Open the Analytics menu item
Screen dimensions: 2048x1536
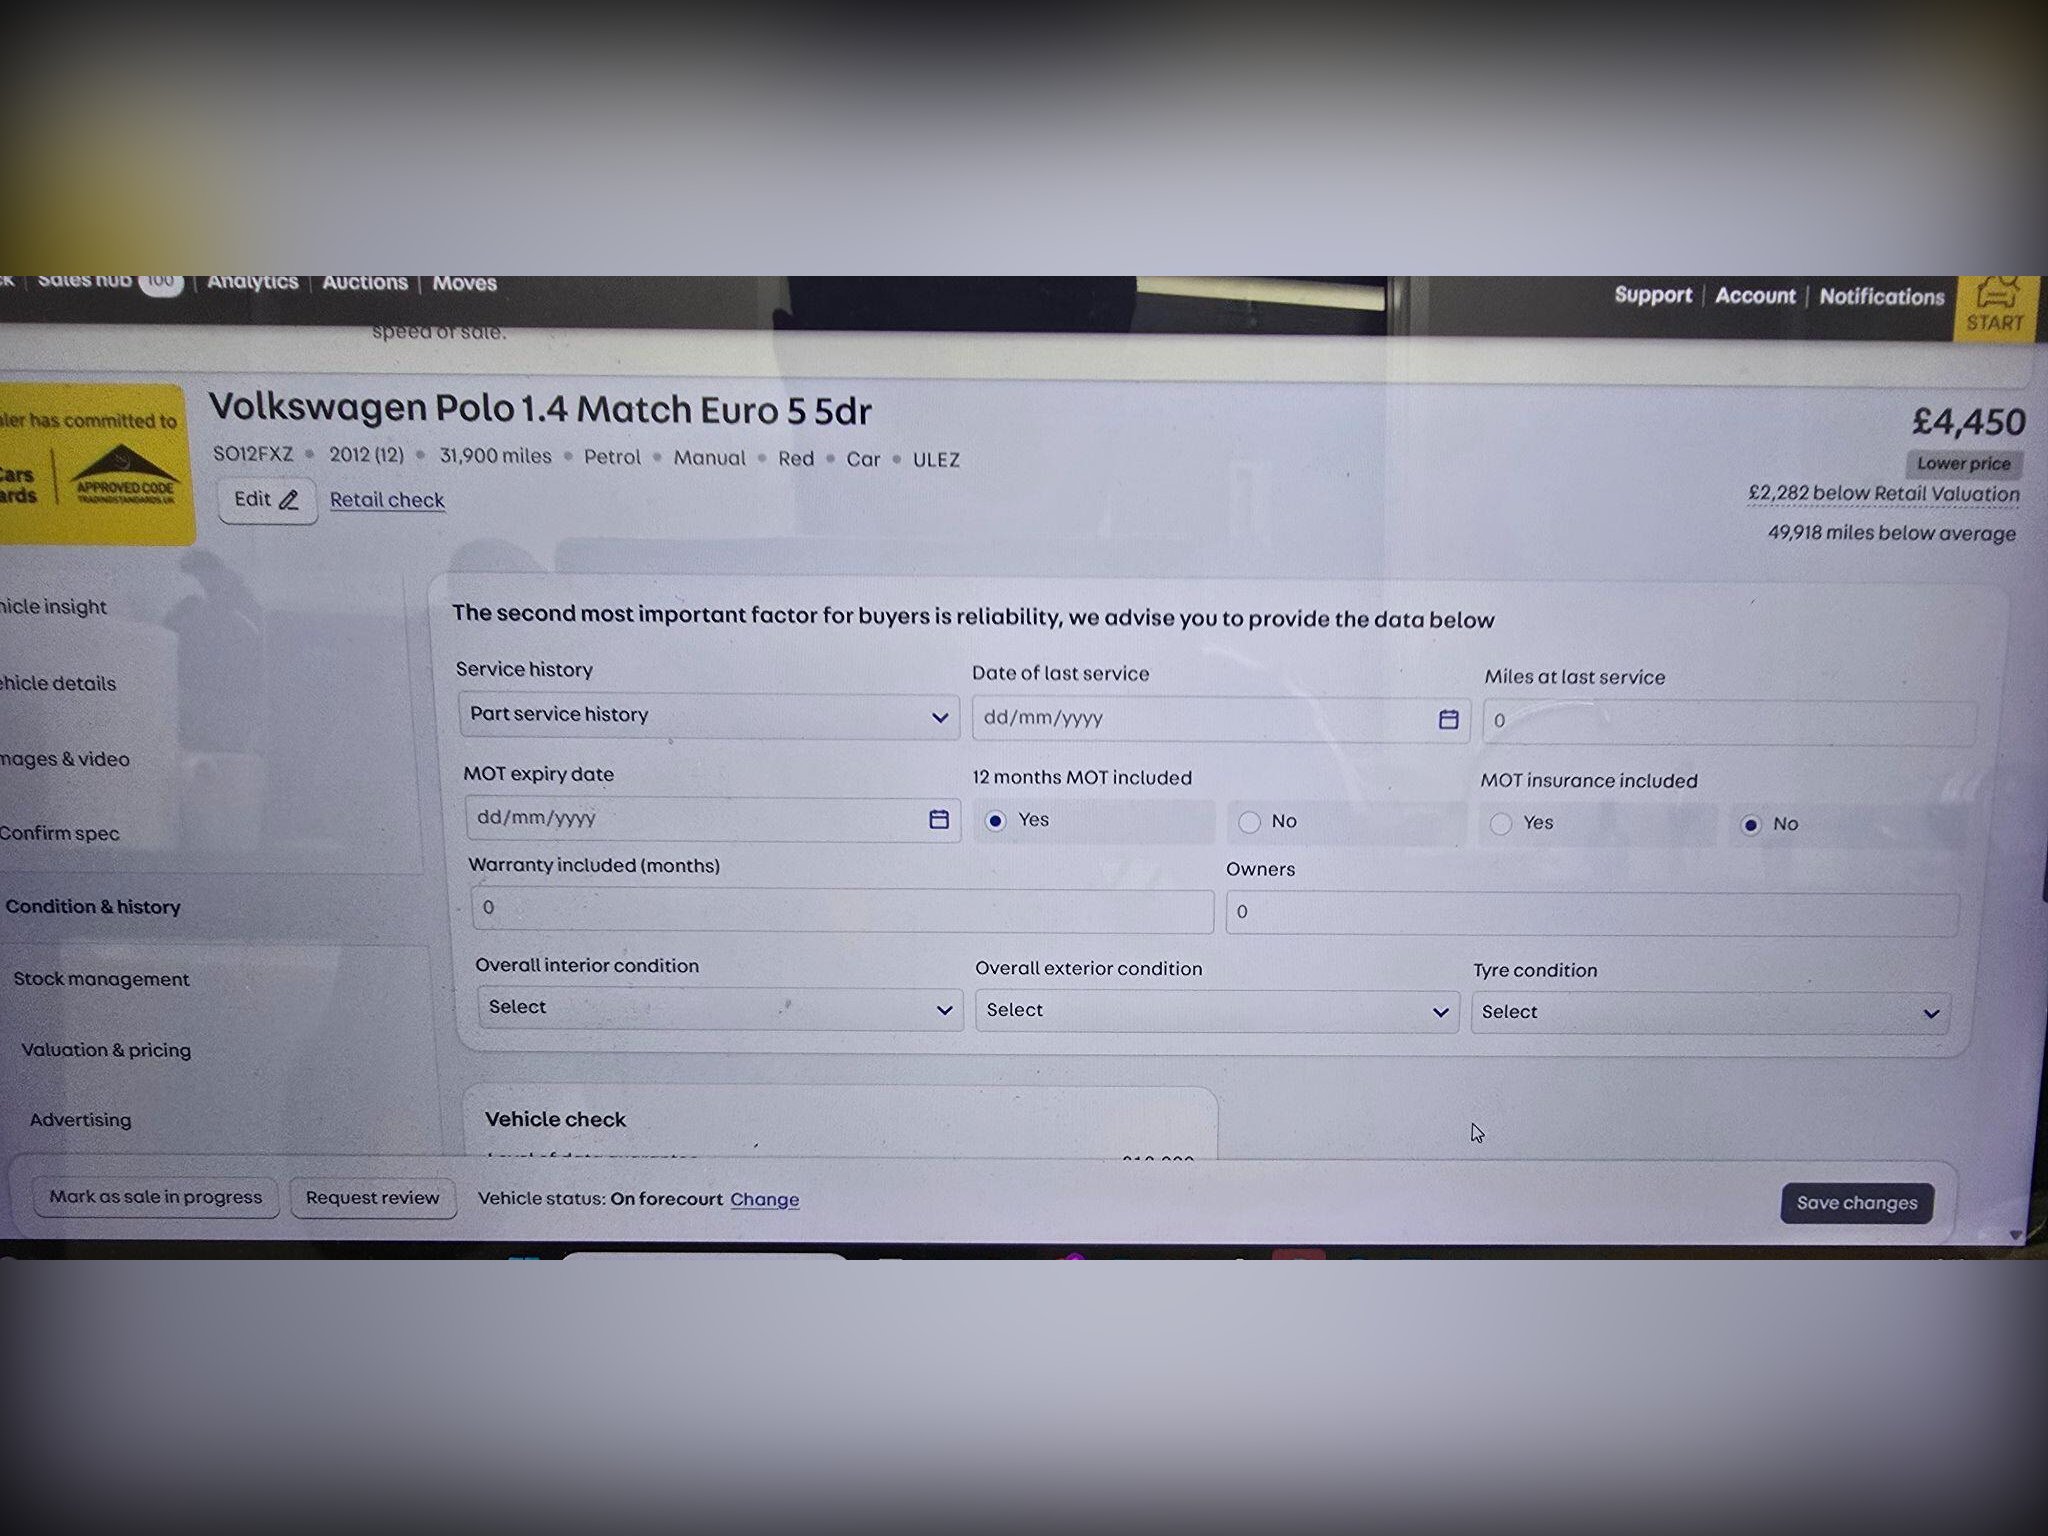pyautogui.click(x=253, y=282)
